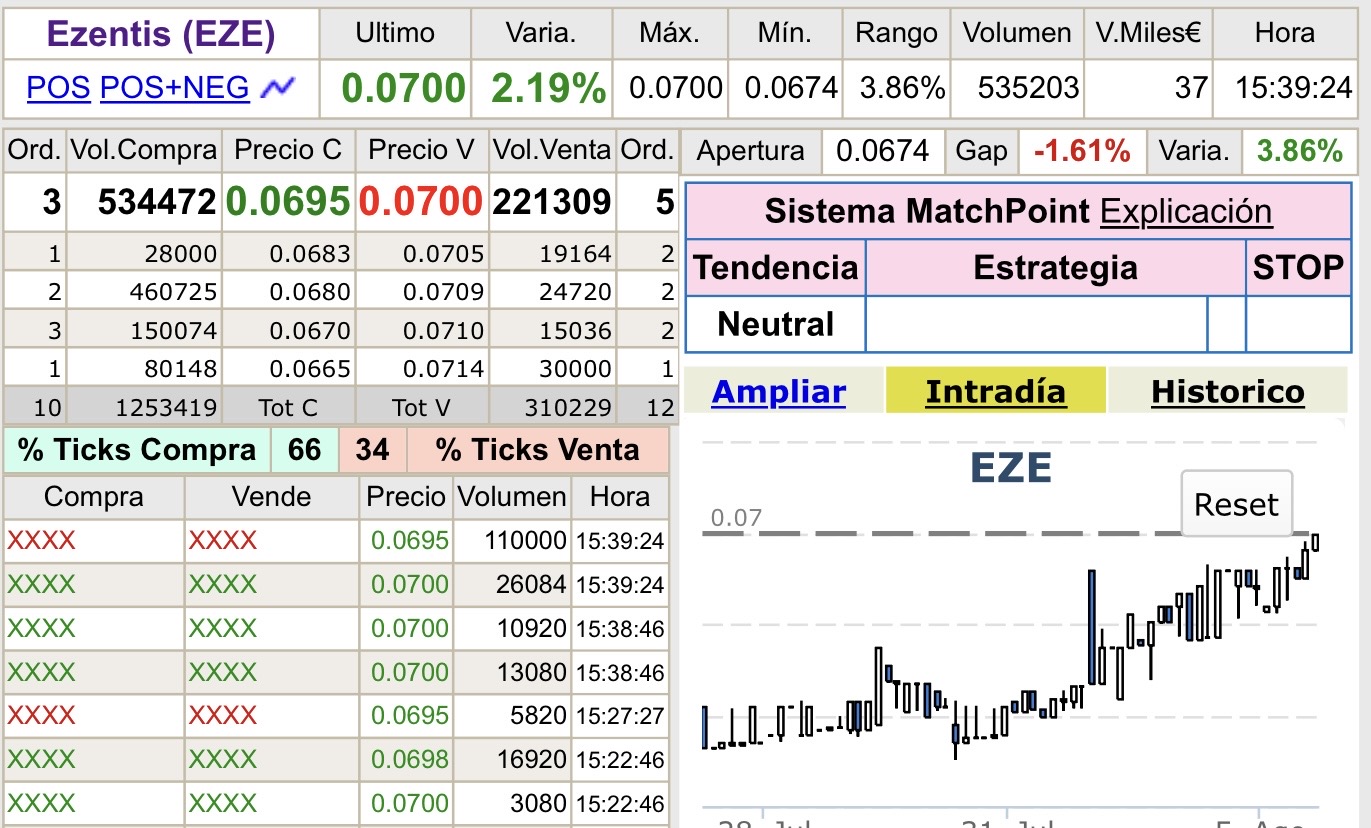Select the total sell volume 310229

pyautogui.click(x=567, y=407)
